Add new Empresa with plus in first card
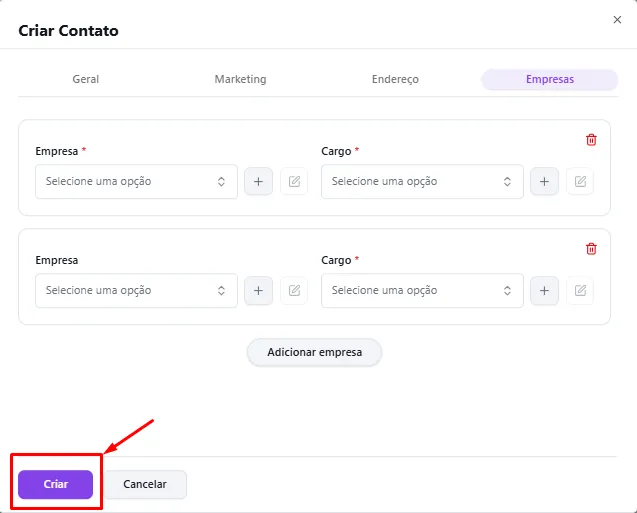637x513 pixels. pos(258,182)
